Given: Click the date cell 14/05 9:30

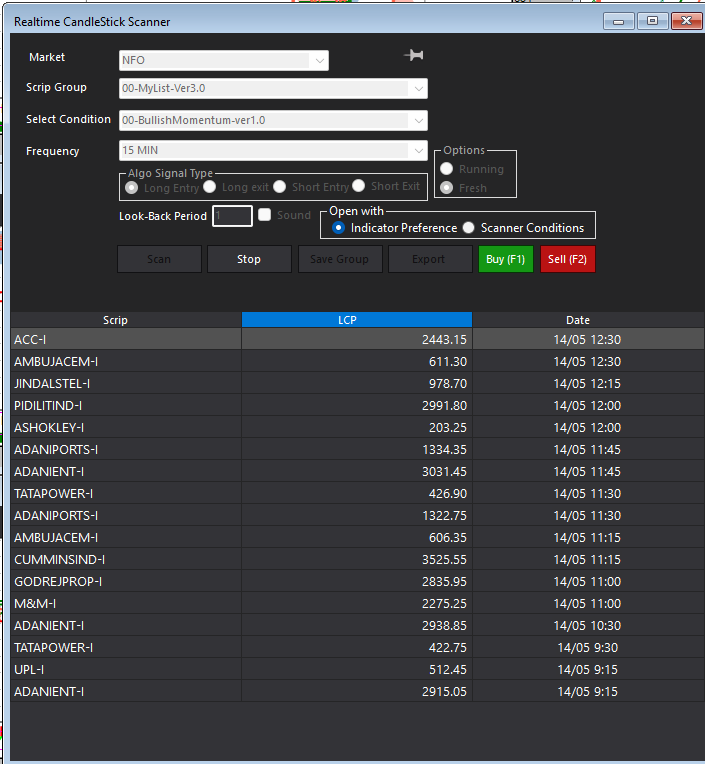Looking at the screenshot, I should point(588,648).
